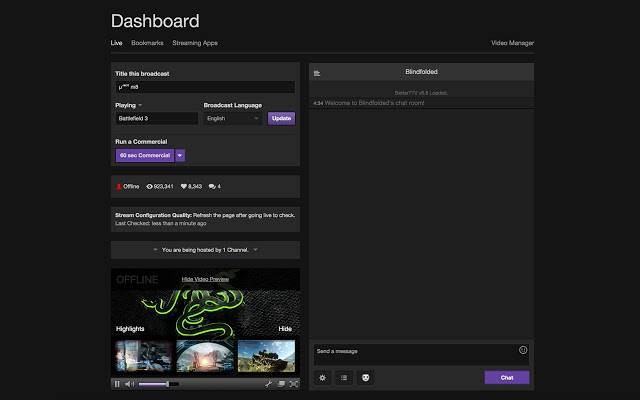Viewport: 640px width, 400px height.
Task: Open the emoticon face menu in chat
Action: click(x=366, y=377)
